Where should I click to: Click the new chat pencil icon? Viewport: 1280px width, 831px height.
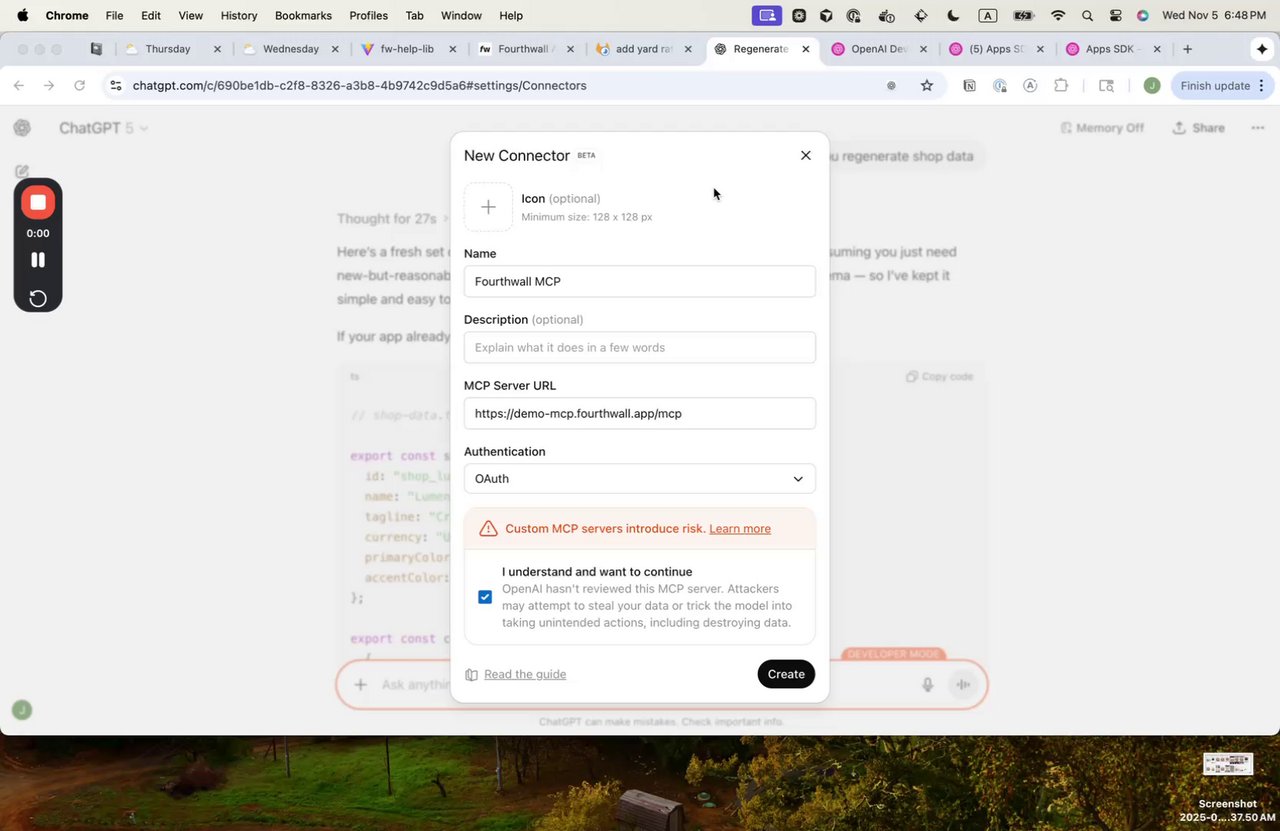[22, 172]
